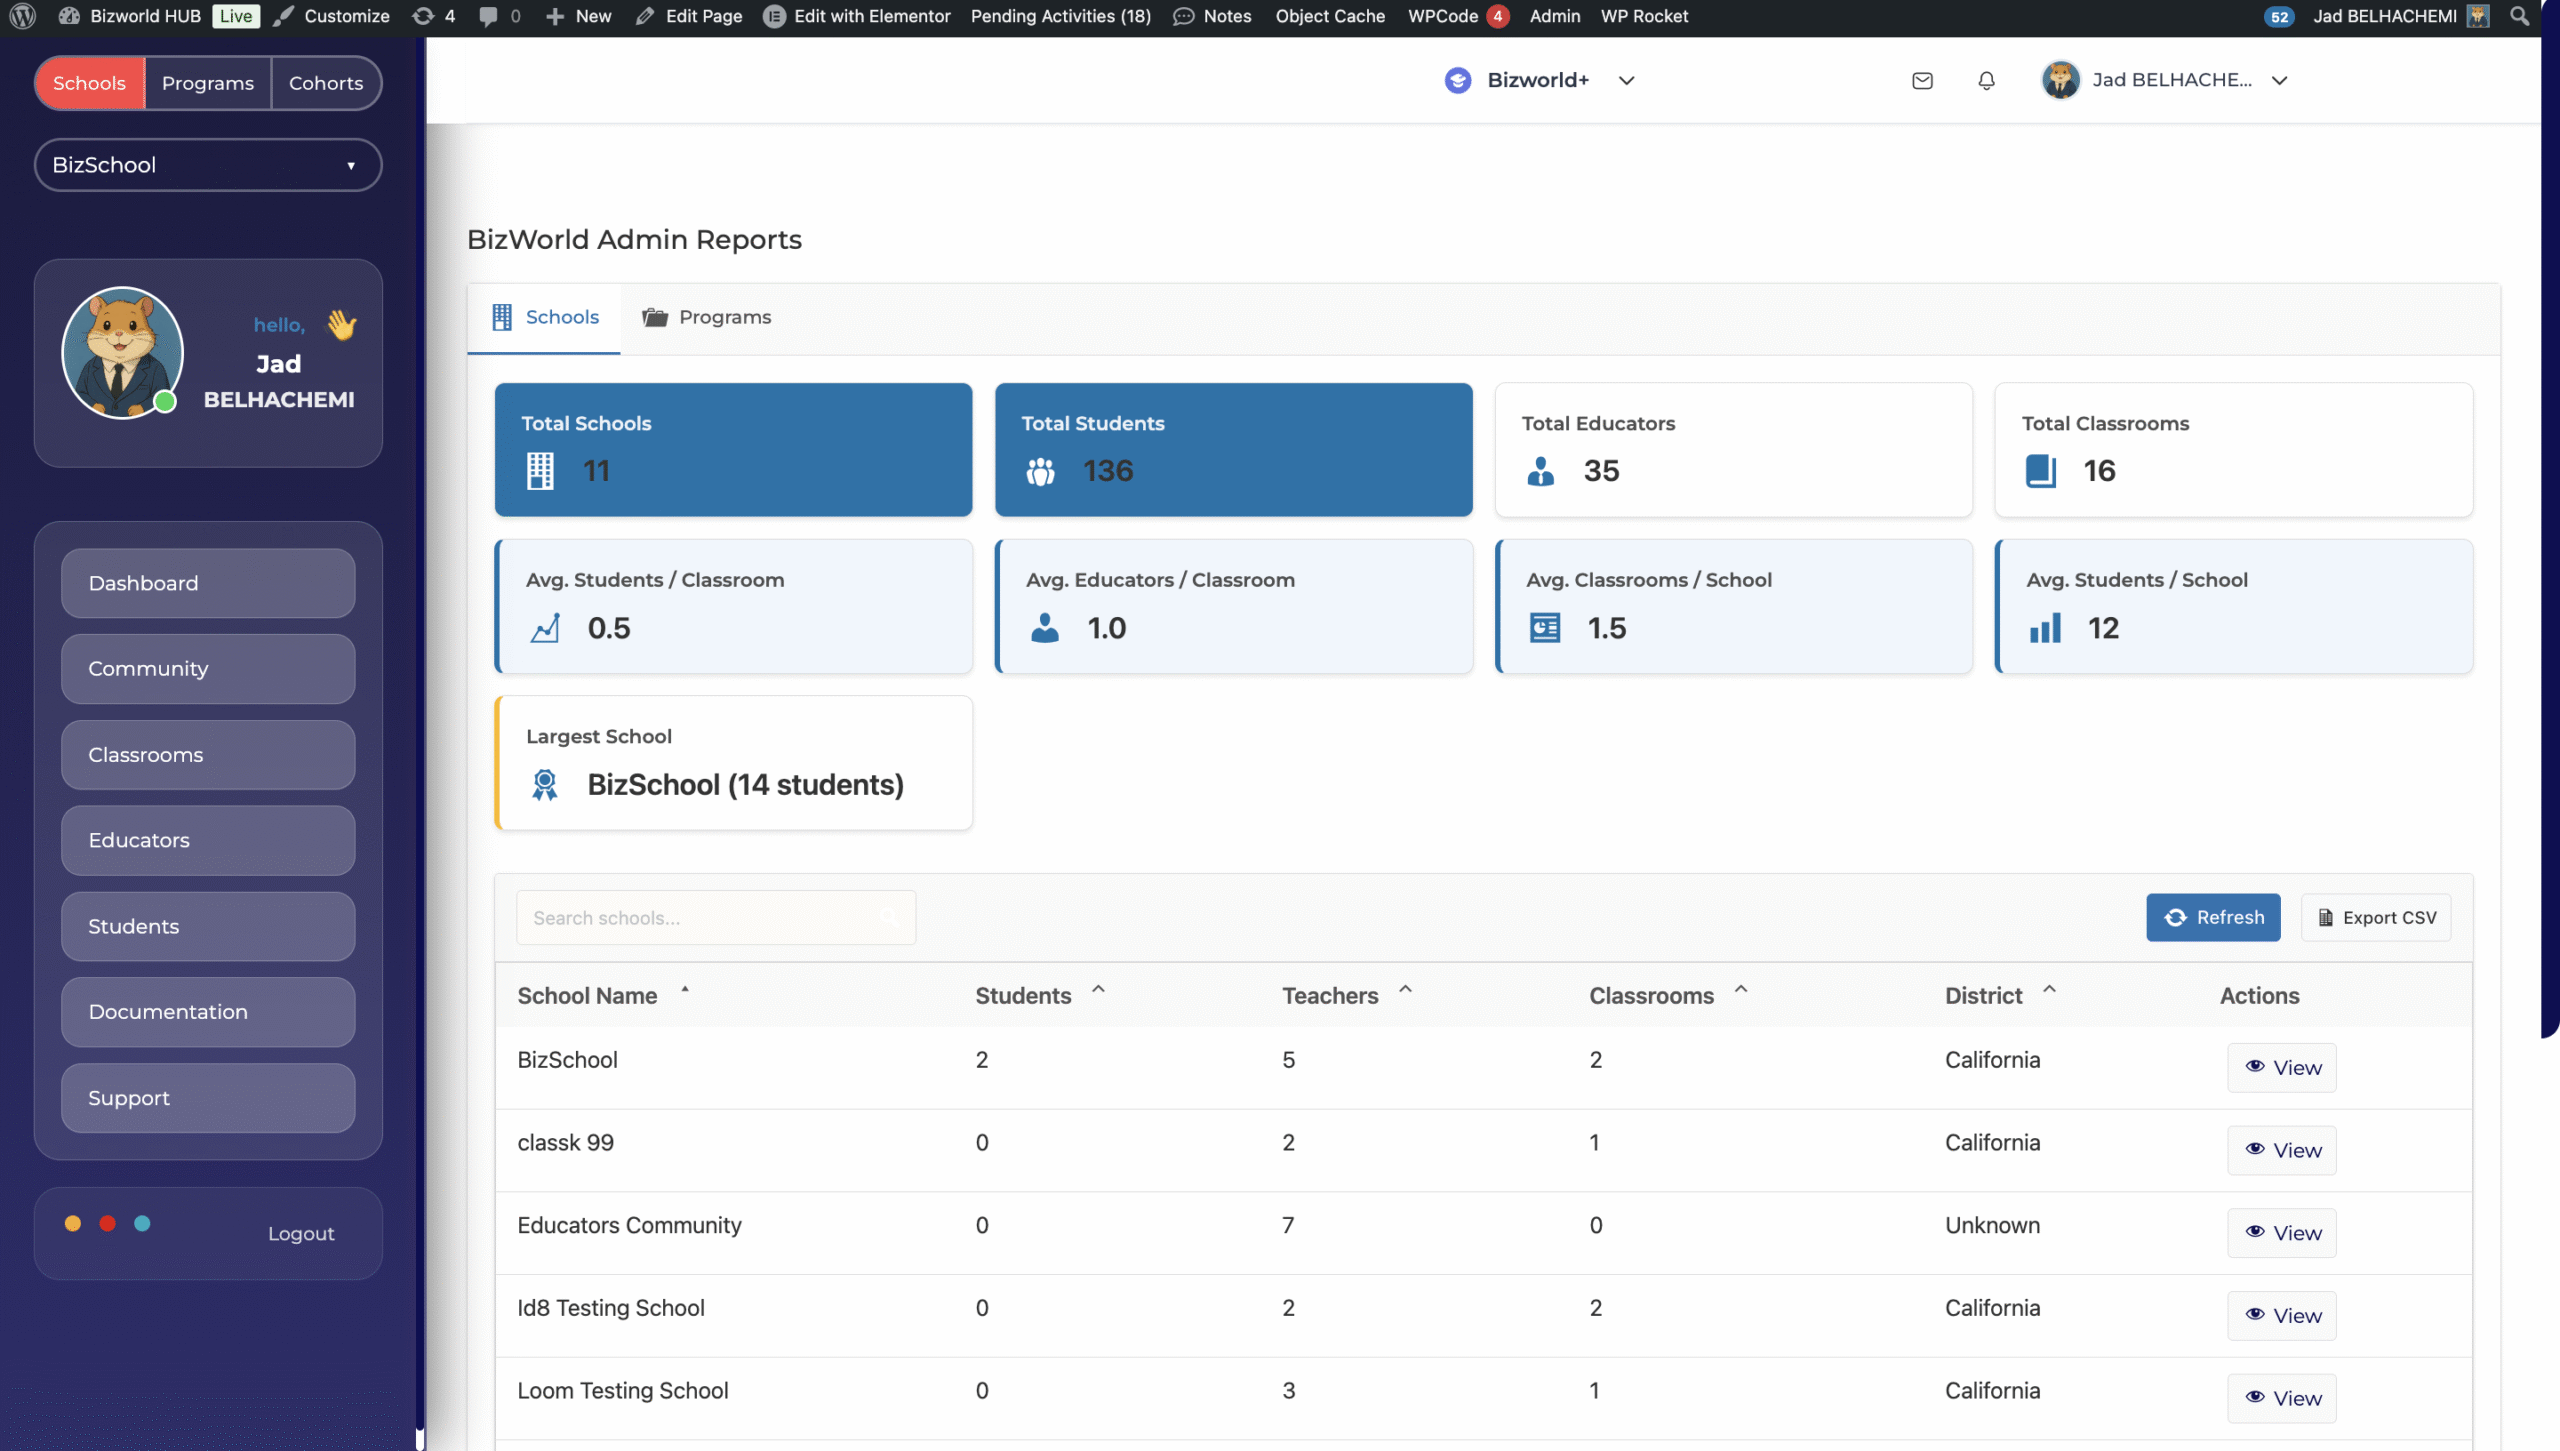Click the notification bell icon
The height and width of the screenshot is (1451, 2560).
1986,80
